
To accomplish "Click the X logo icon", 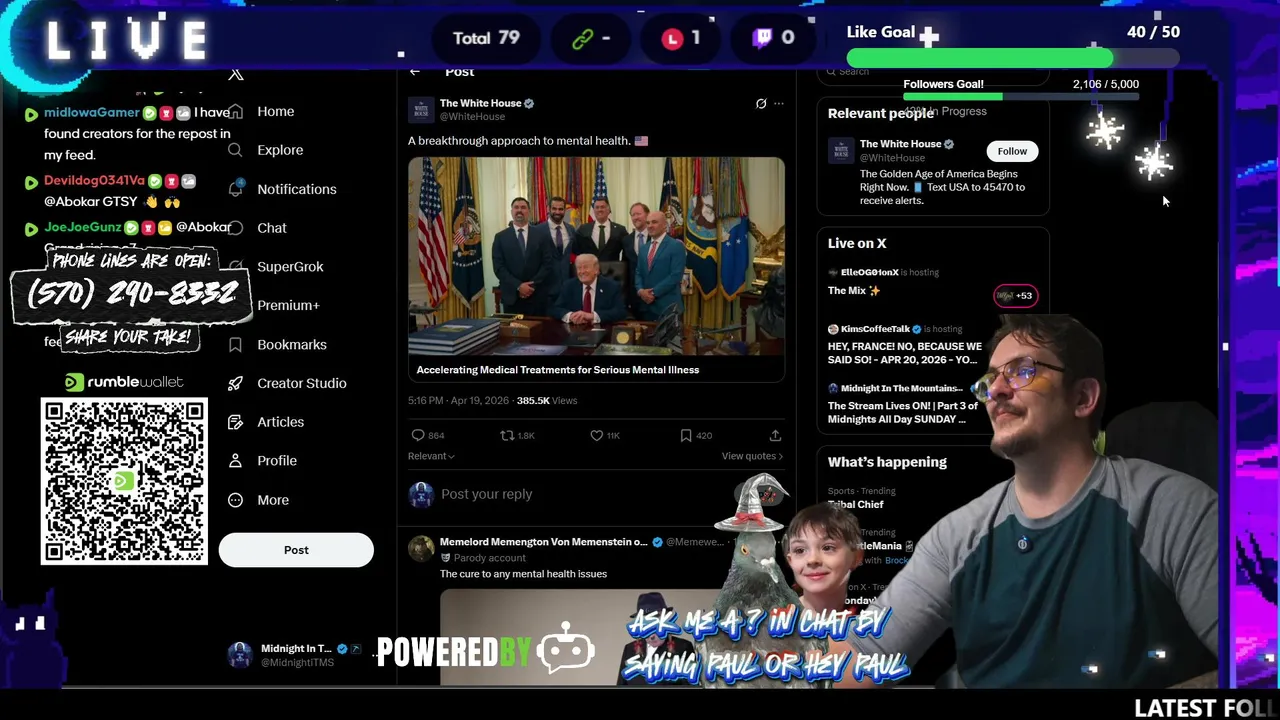I will point(236,74).
